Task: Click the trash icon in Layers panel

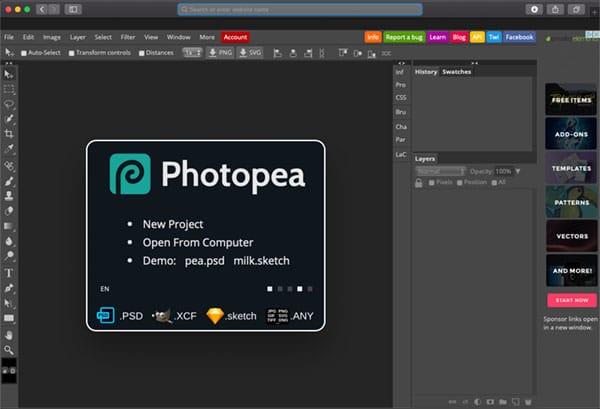Action: click(528, 402)
